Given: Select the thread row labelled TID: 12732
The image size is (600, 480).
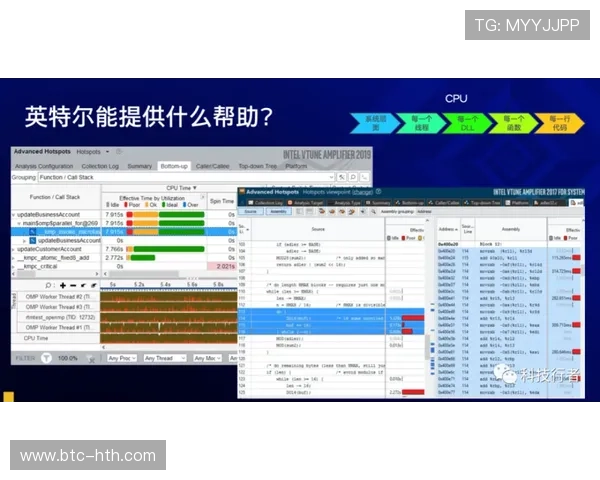Looking at the screenshot, I should click(x=60, y=317).
